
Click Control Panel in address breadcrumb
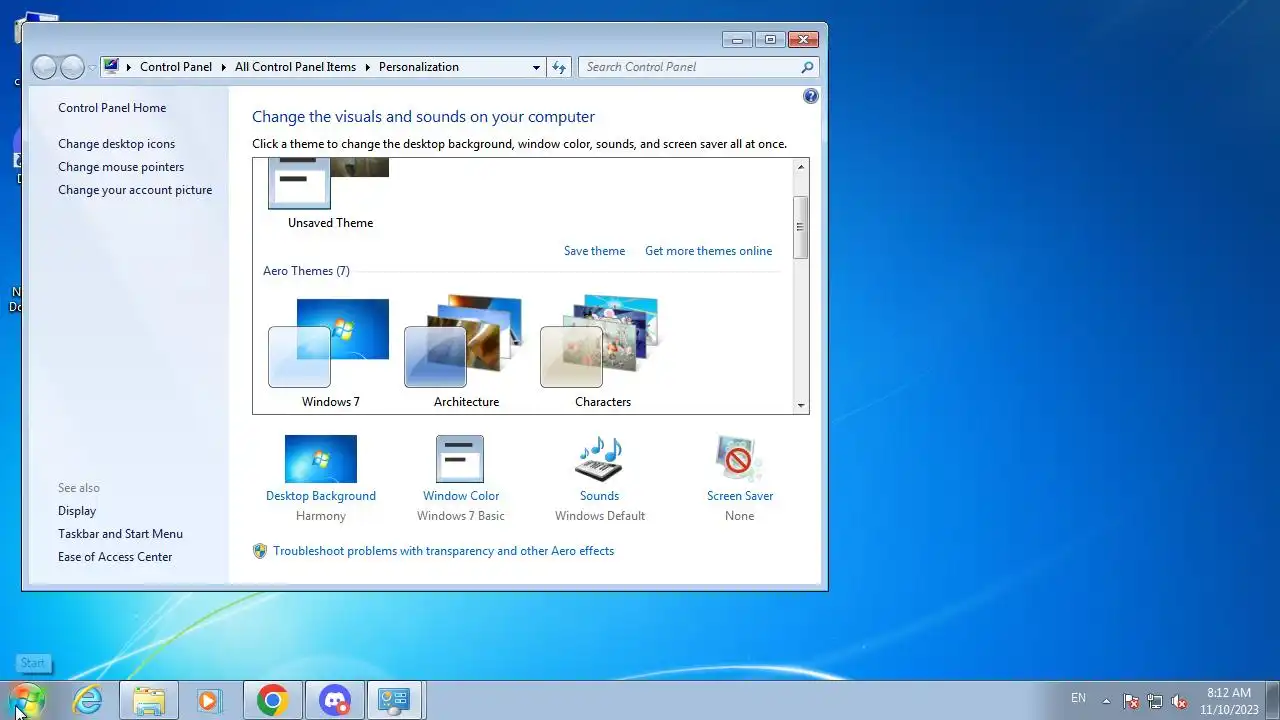pyautogui.click(x=176, y=67)
